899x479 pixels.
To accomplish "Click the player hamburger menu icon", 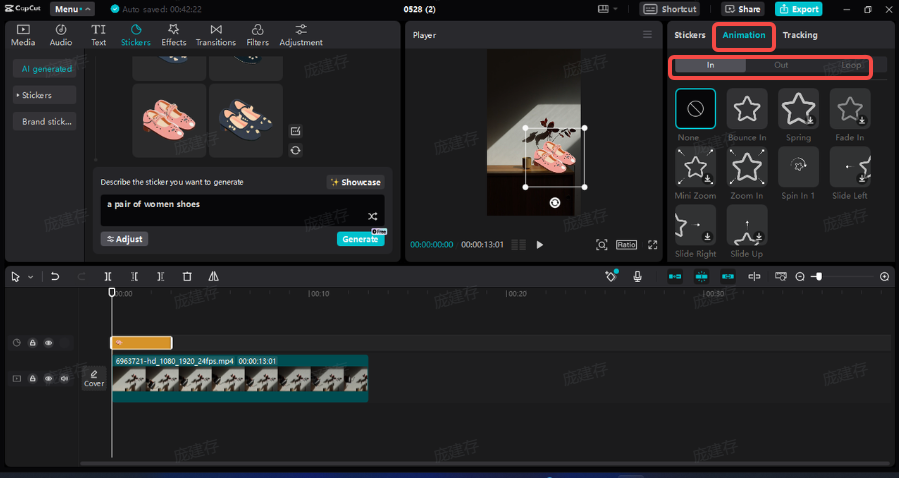I will tap(647, 35).
